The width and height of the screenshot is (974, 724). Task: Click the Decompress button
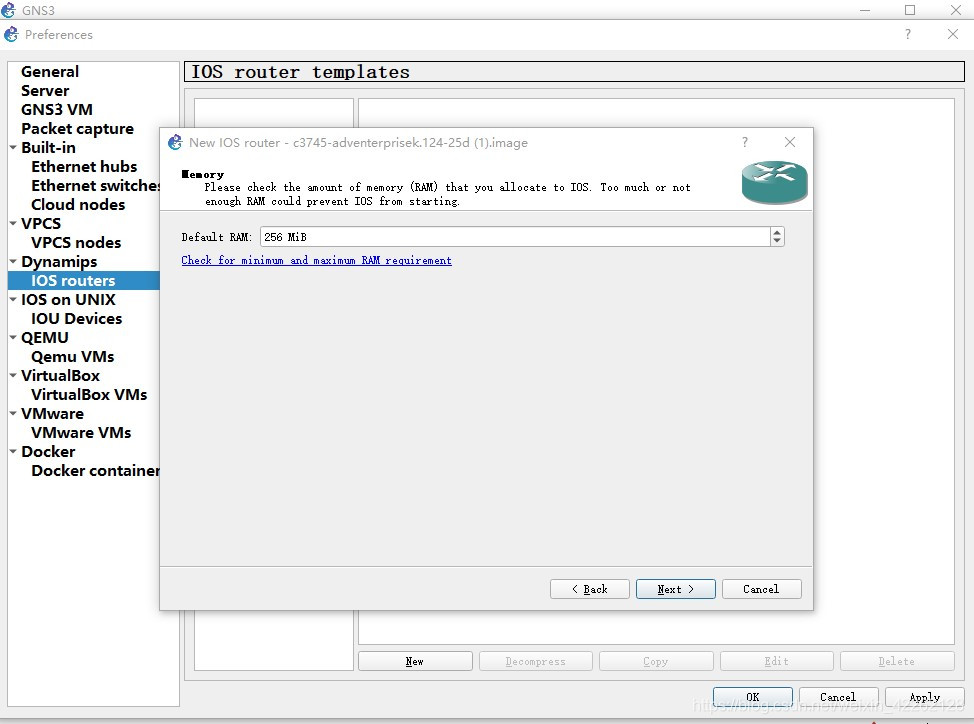point(535,661)
